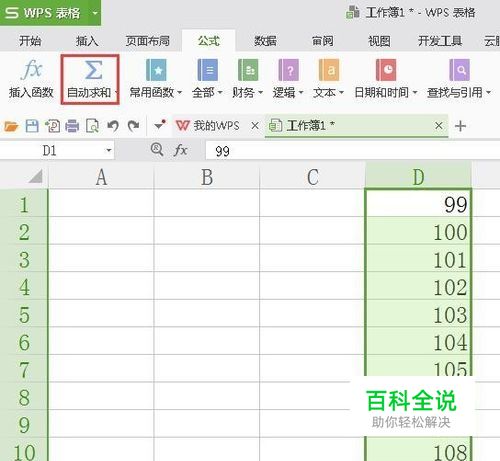The image size is (500, 461).
Task: Click cell containing 101
Action: coord(418,259)
